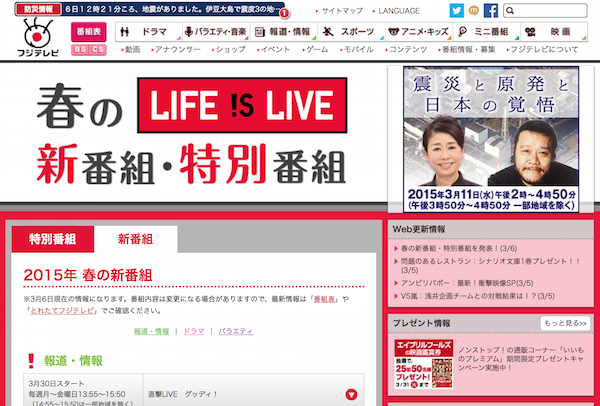Go to コンテンツ sub-navigation link
This screenshot has height=406, width=600.
pos(407,50)
